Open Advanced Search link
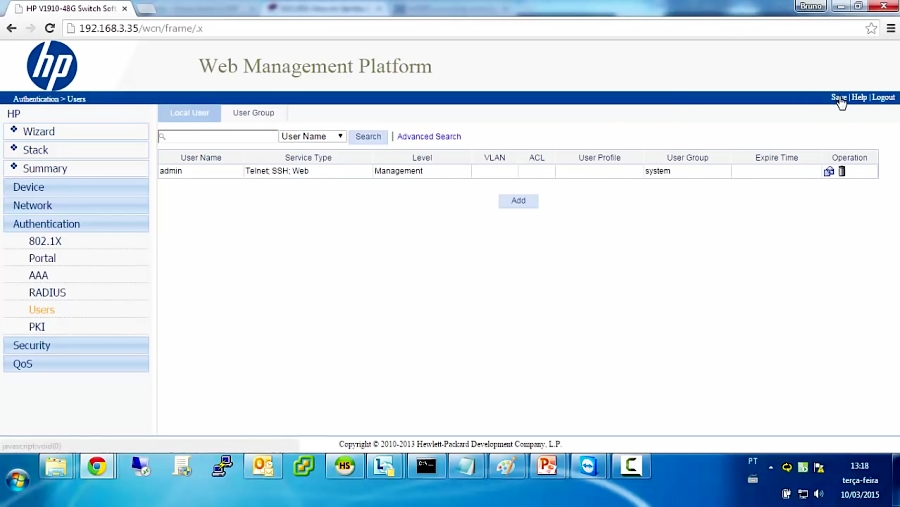Viewport: 900px width, 507px height. coord(429,137)
